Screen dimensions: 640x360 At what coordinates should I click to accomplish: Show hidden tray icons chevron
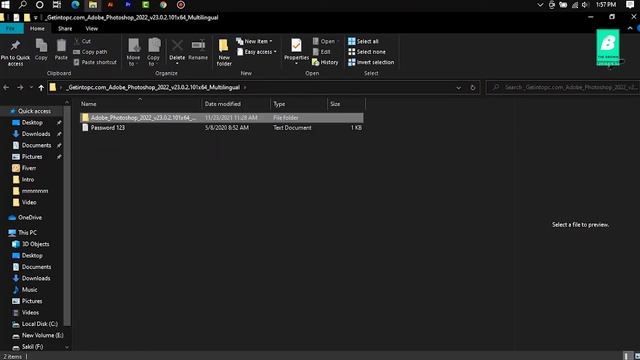[540, 5]
